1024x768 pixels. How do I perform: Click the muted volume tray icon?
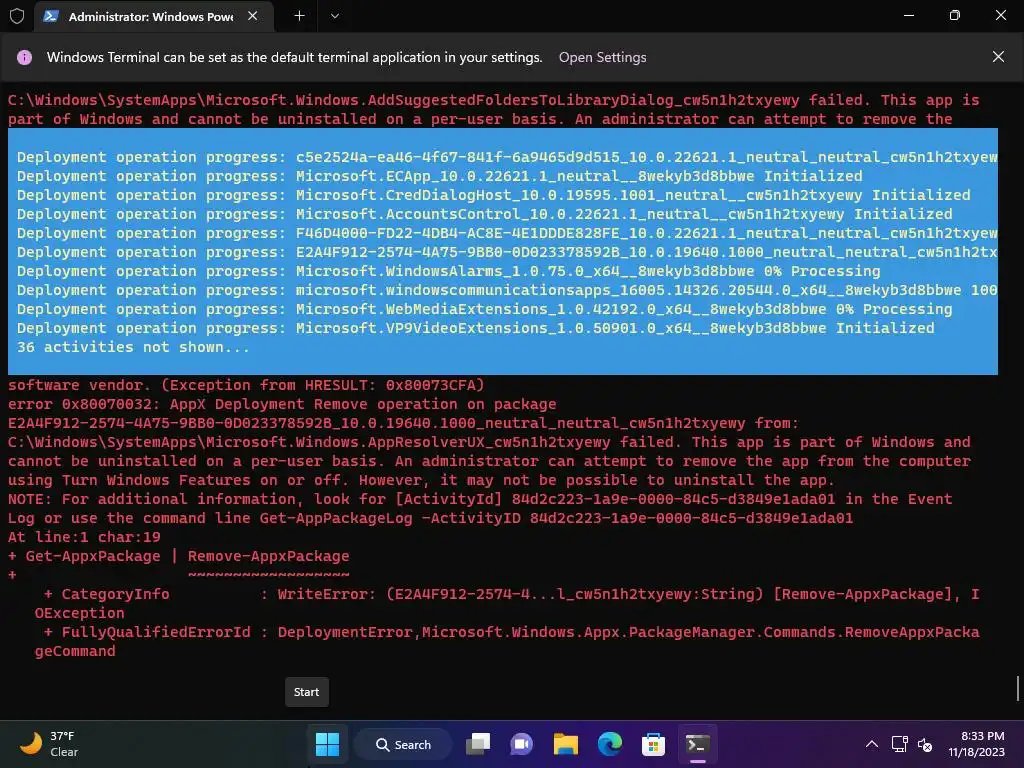(925, 744)
